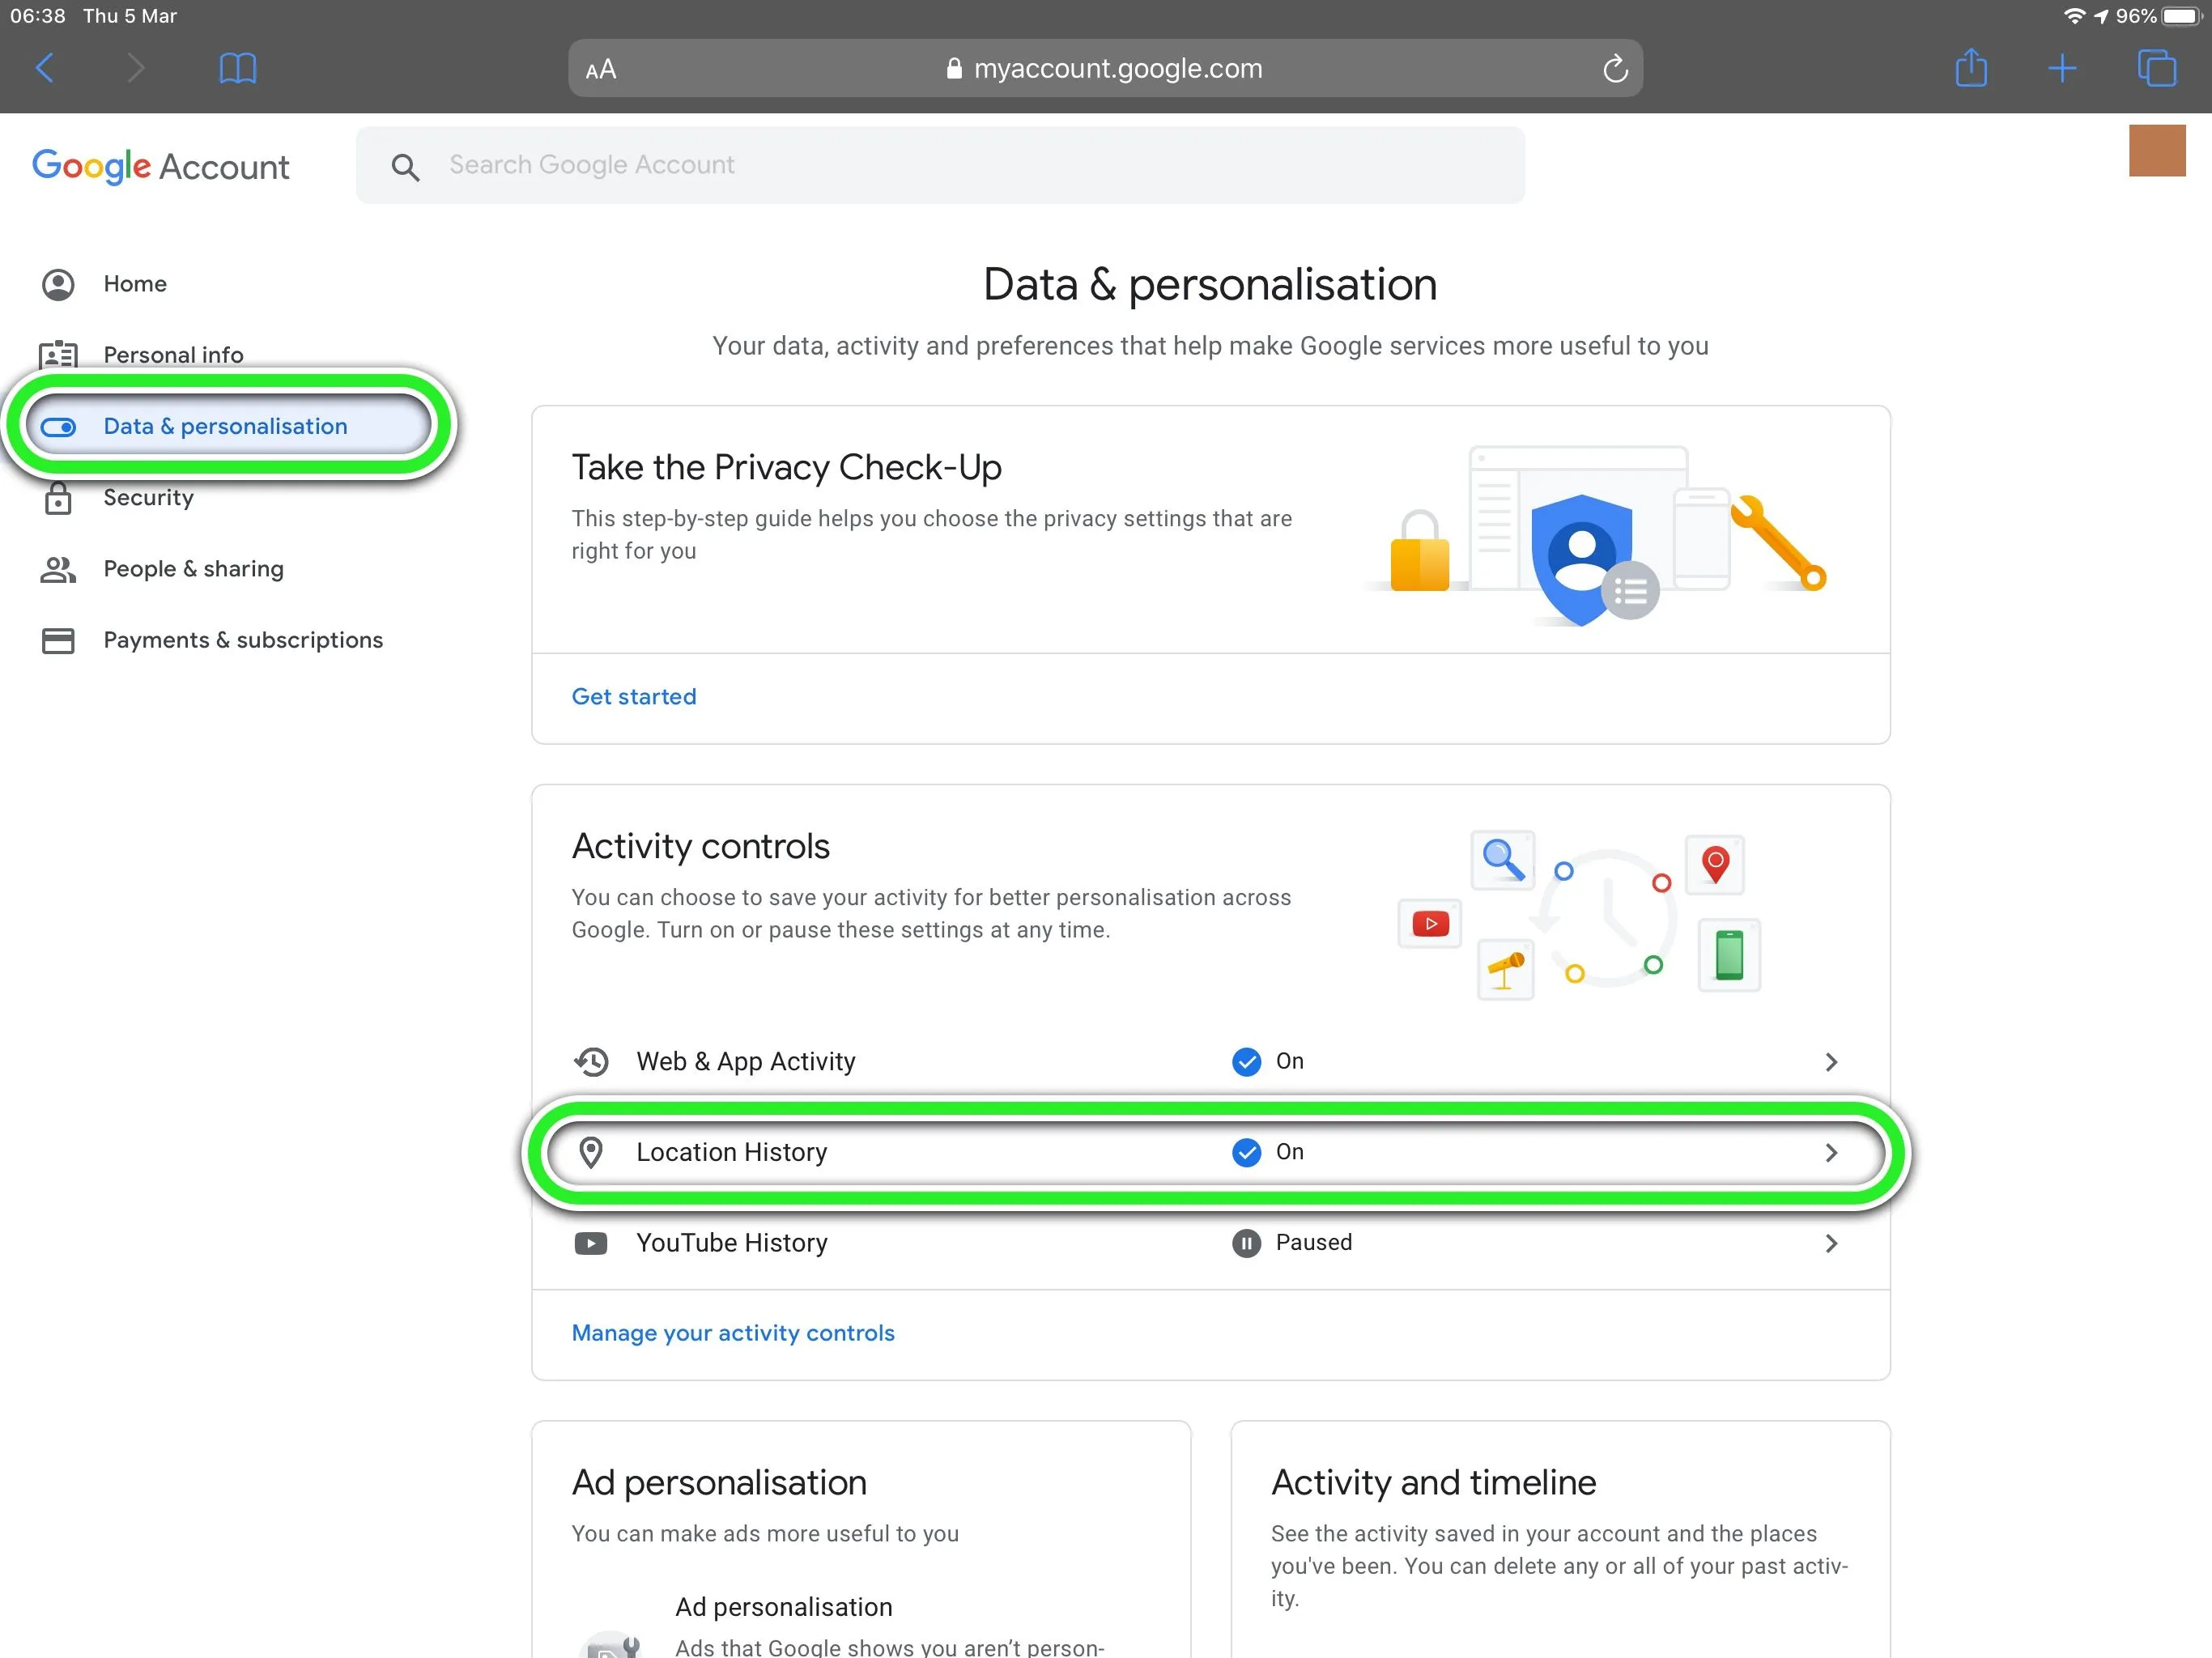Open the Location History row label

click(x=732, y=1152)
